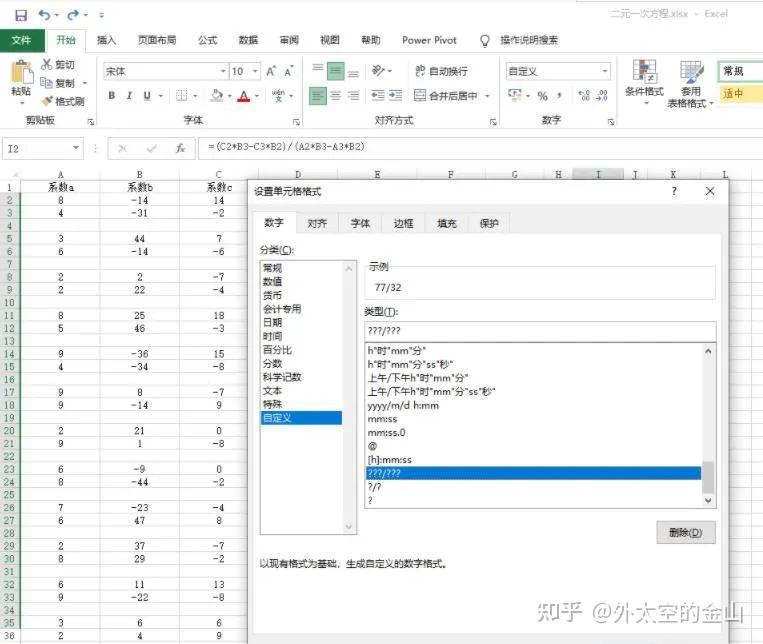Viewport: 763px width, 644px height.
Task: Decrease font size with the smaller A
Action: point(289,72)
